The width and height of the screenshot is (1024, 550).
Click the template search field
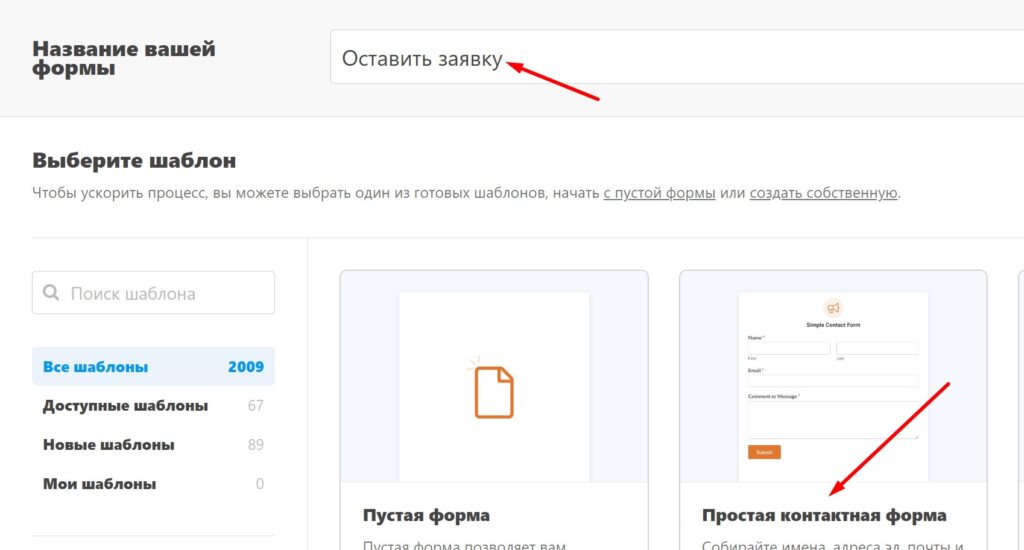click(x=153, y=293)
